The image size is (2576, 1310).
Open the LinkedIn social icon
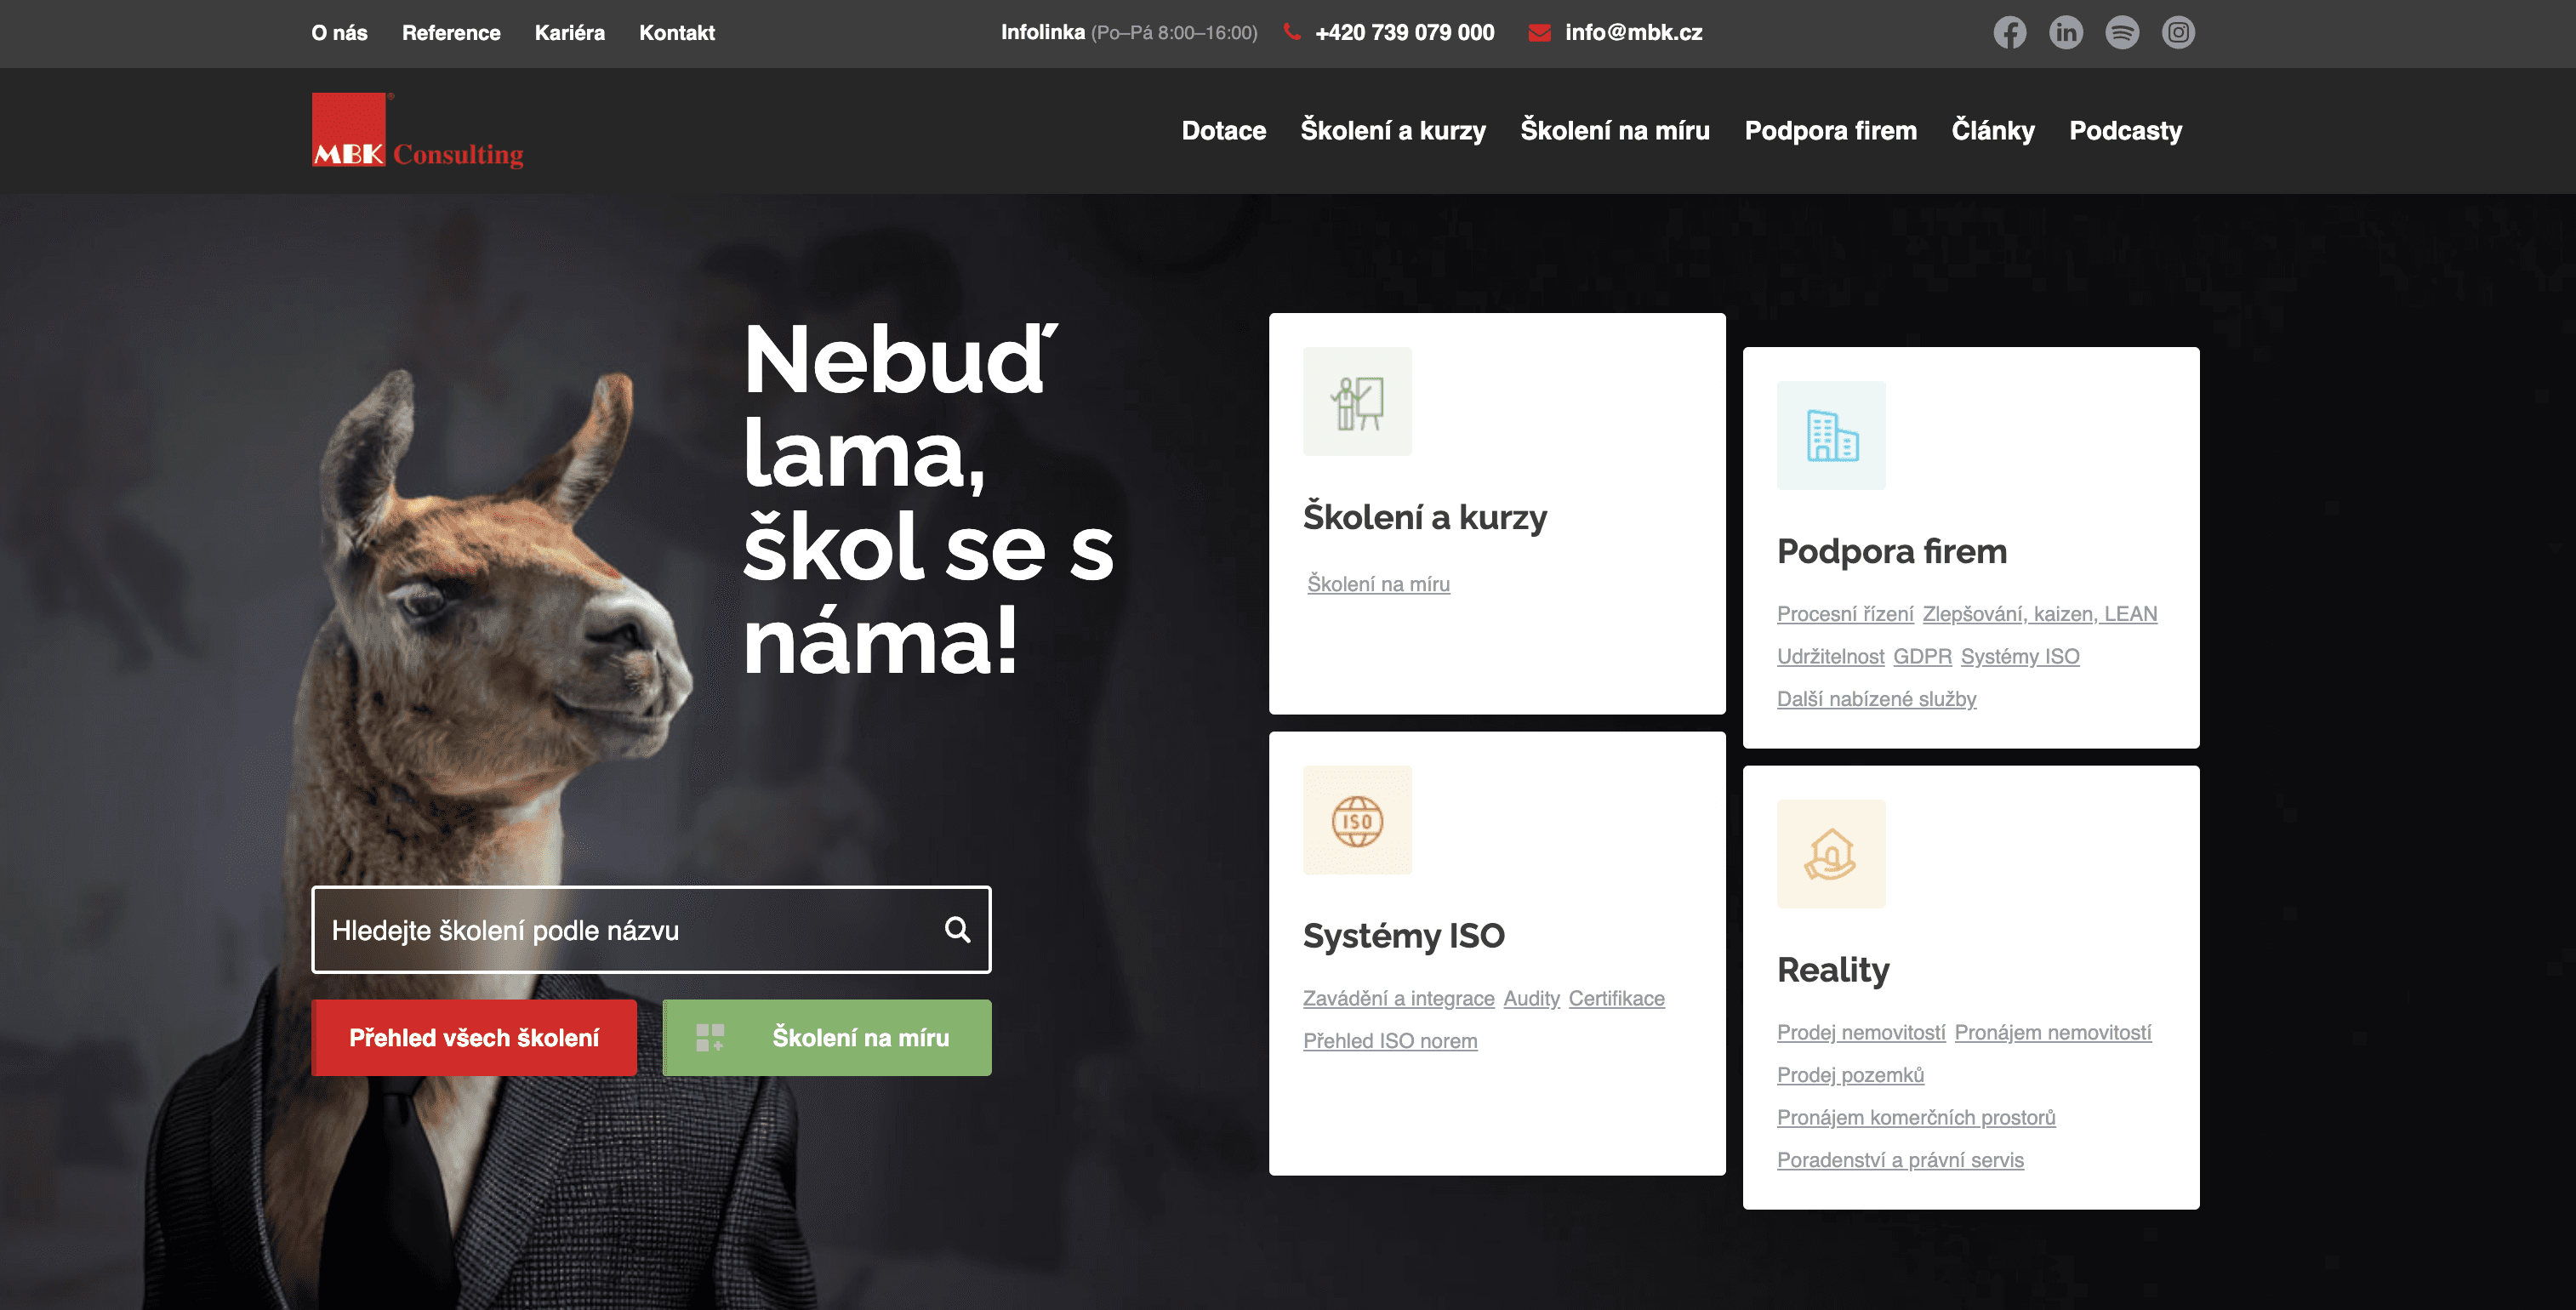click(2065, 33)
